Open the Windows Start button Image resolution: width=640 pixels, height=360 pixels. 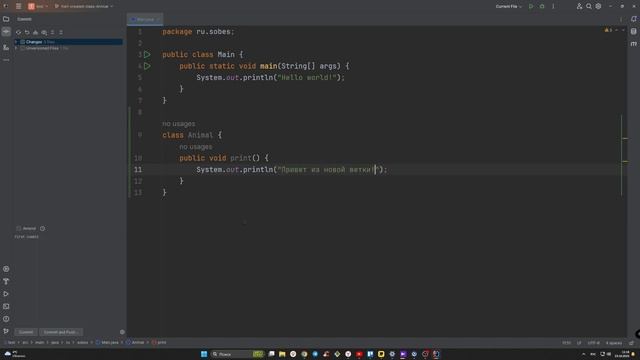204,354
